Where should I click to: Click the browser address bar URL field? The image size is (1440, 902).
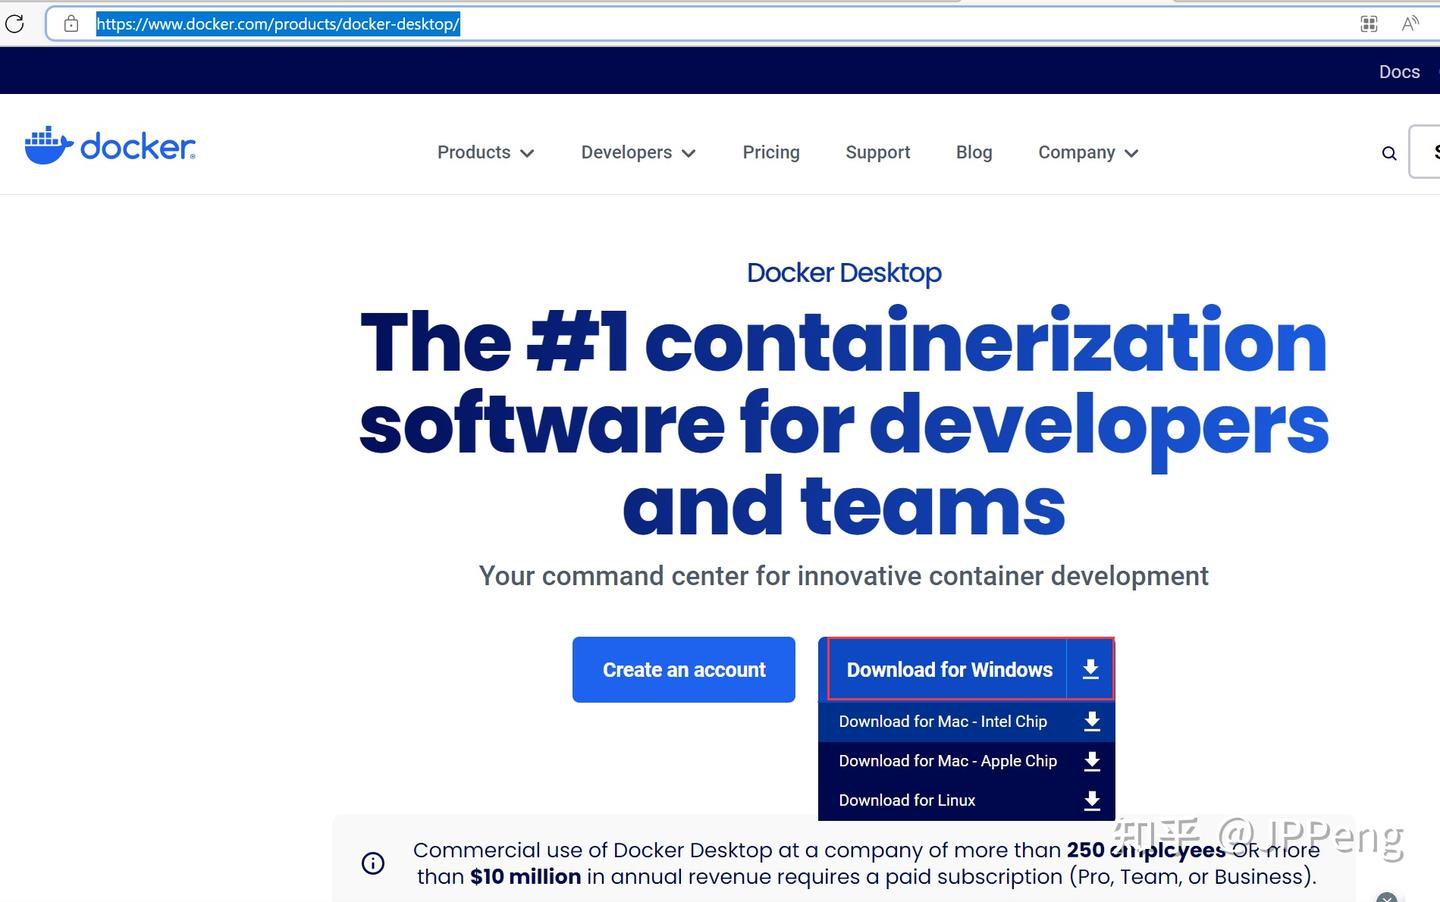tap(700, 24)
